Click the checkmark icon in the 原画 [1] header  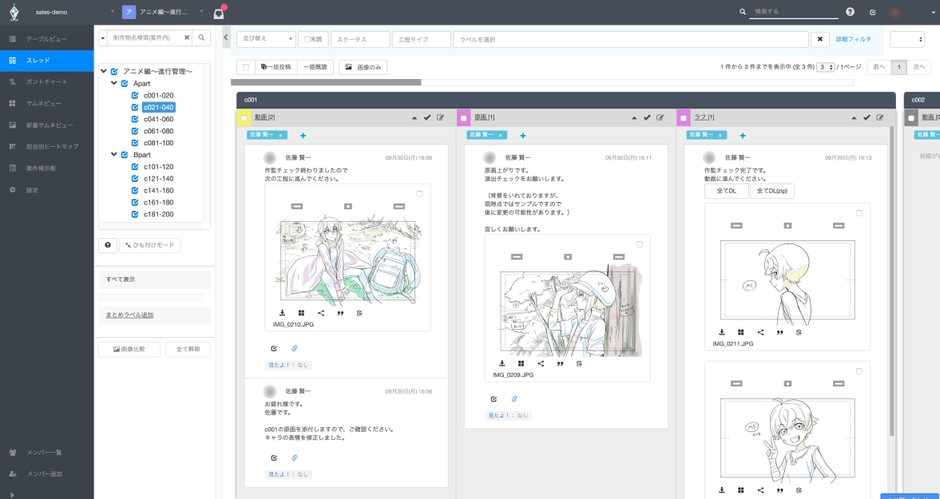[x=647, y=118]
